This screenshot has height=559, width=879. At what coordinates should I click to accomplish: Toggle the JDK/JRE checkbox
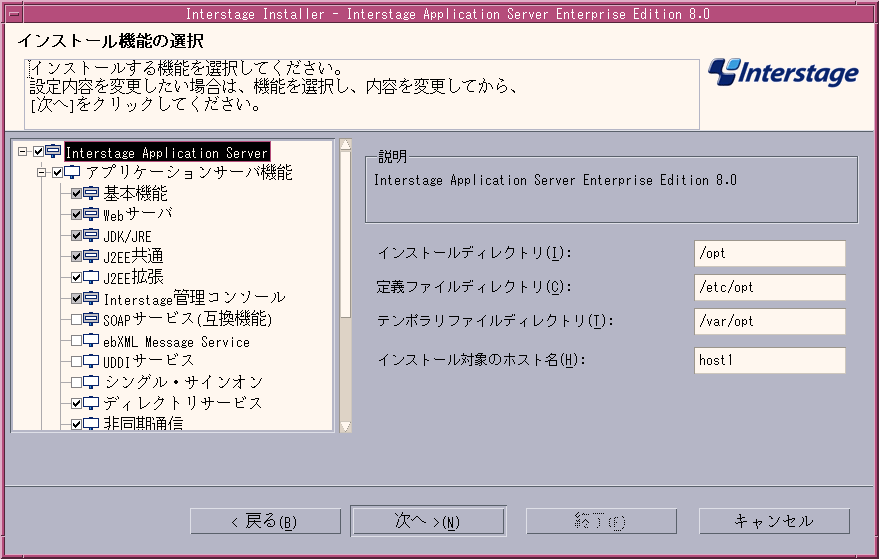coord(76,235)
